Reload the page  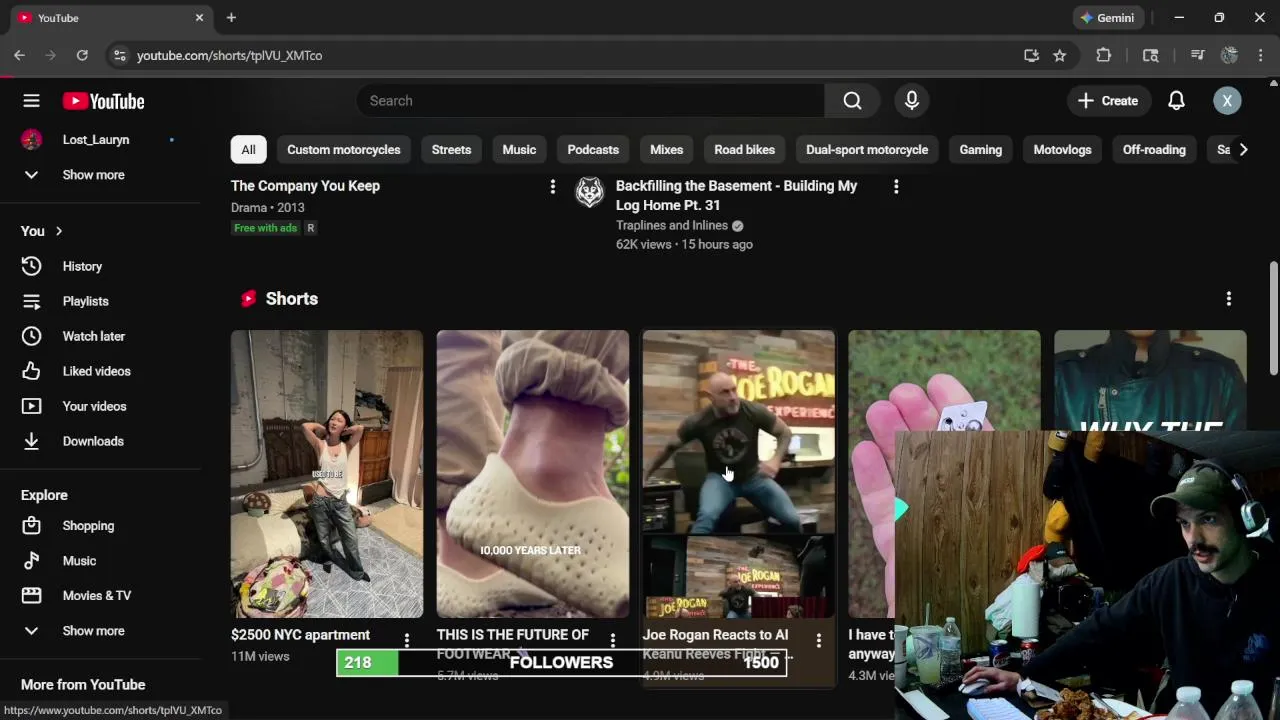[x=82, y=55]
